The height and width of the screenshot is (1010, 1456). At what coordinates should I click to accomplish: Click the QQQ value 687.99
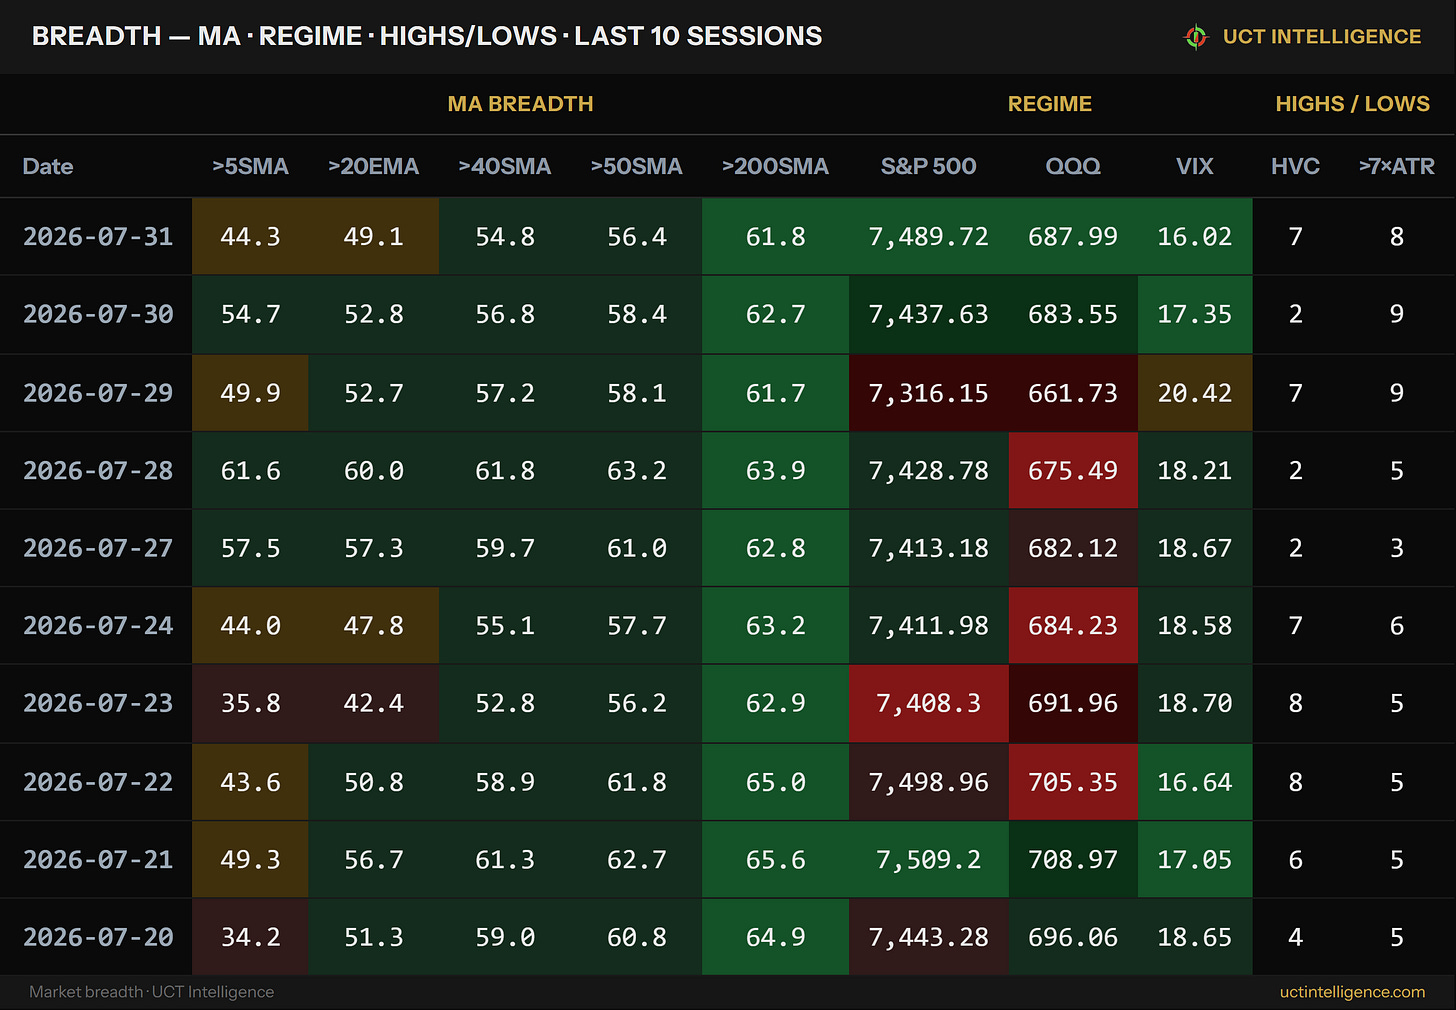pyautogui.click(x=1073, y=237)
